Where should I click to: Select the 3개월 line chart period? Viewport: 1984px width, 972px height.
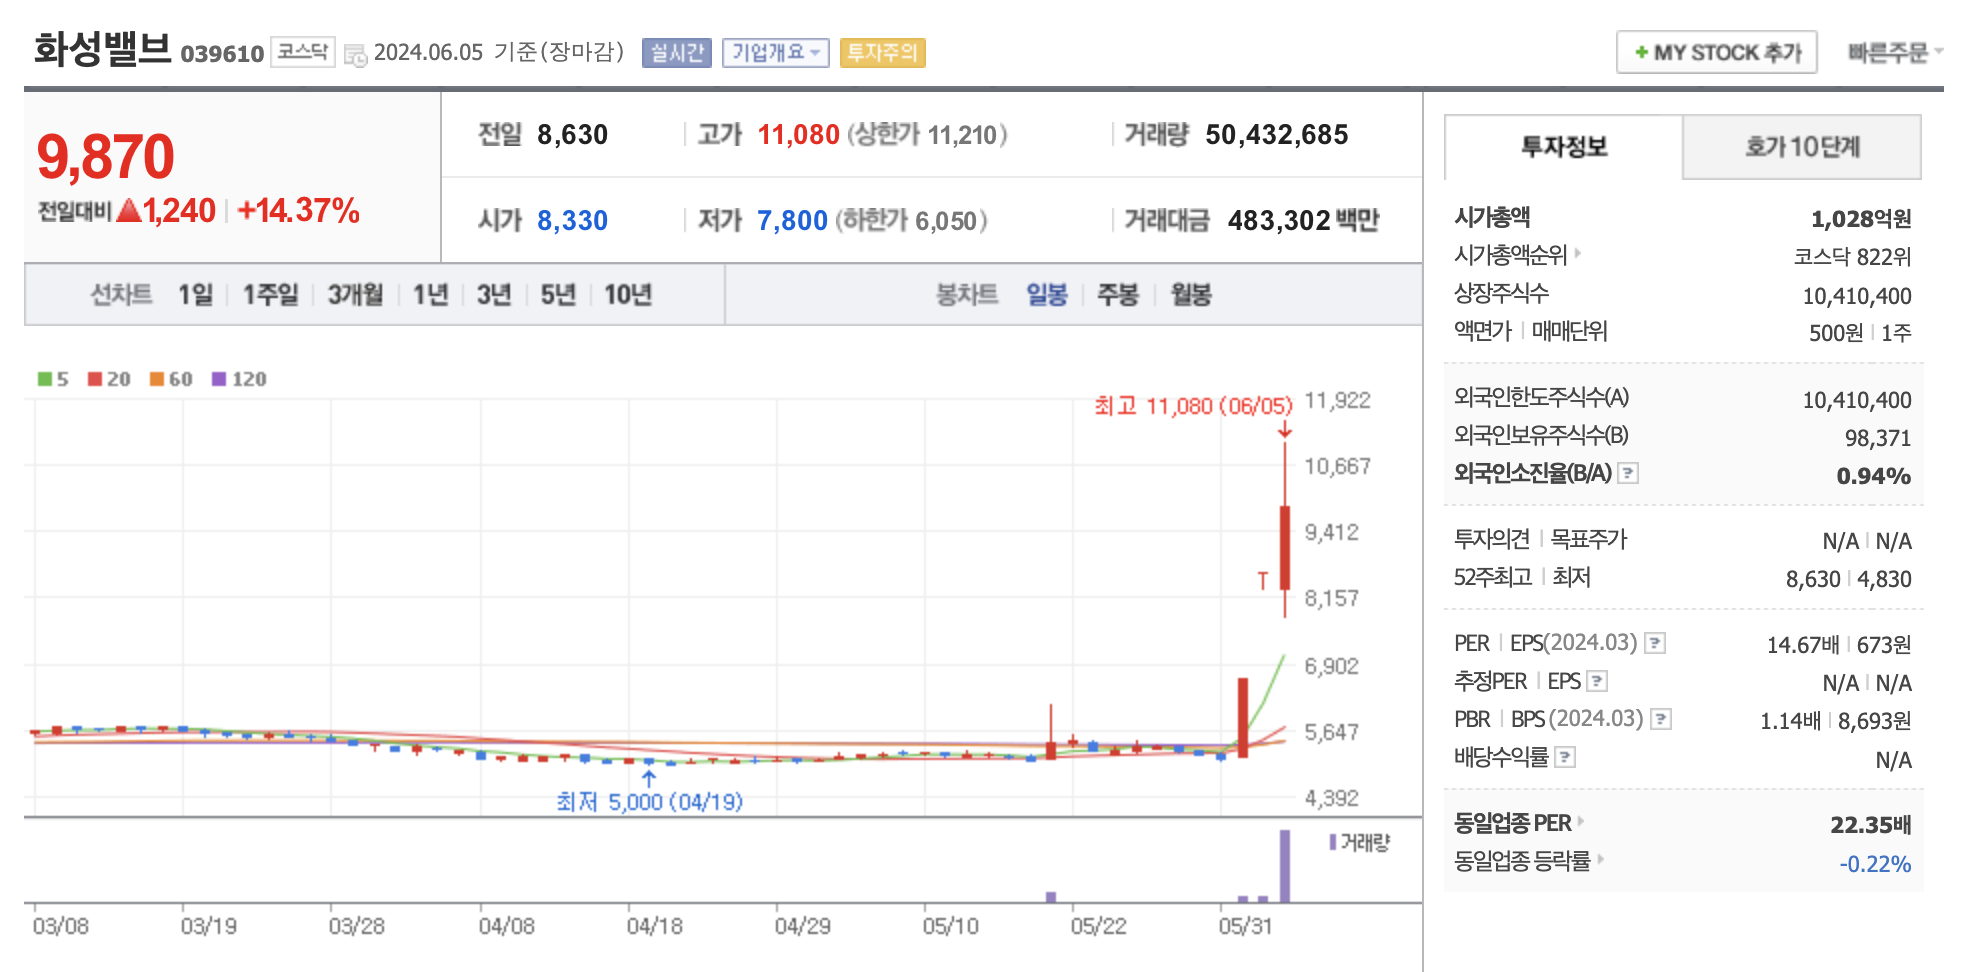[356, 295]
